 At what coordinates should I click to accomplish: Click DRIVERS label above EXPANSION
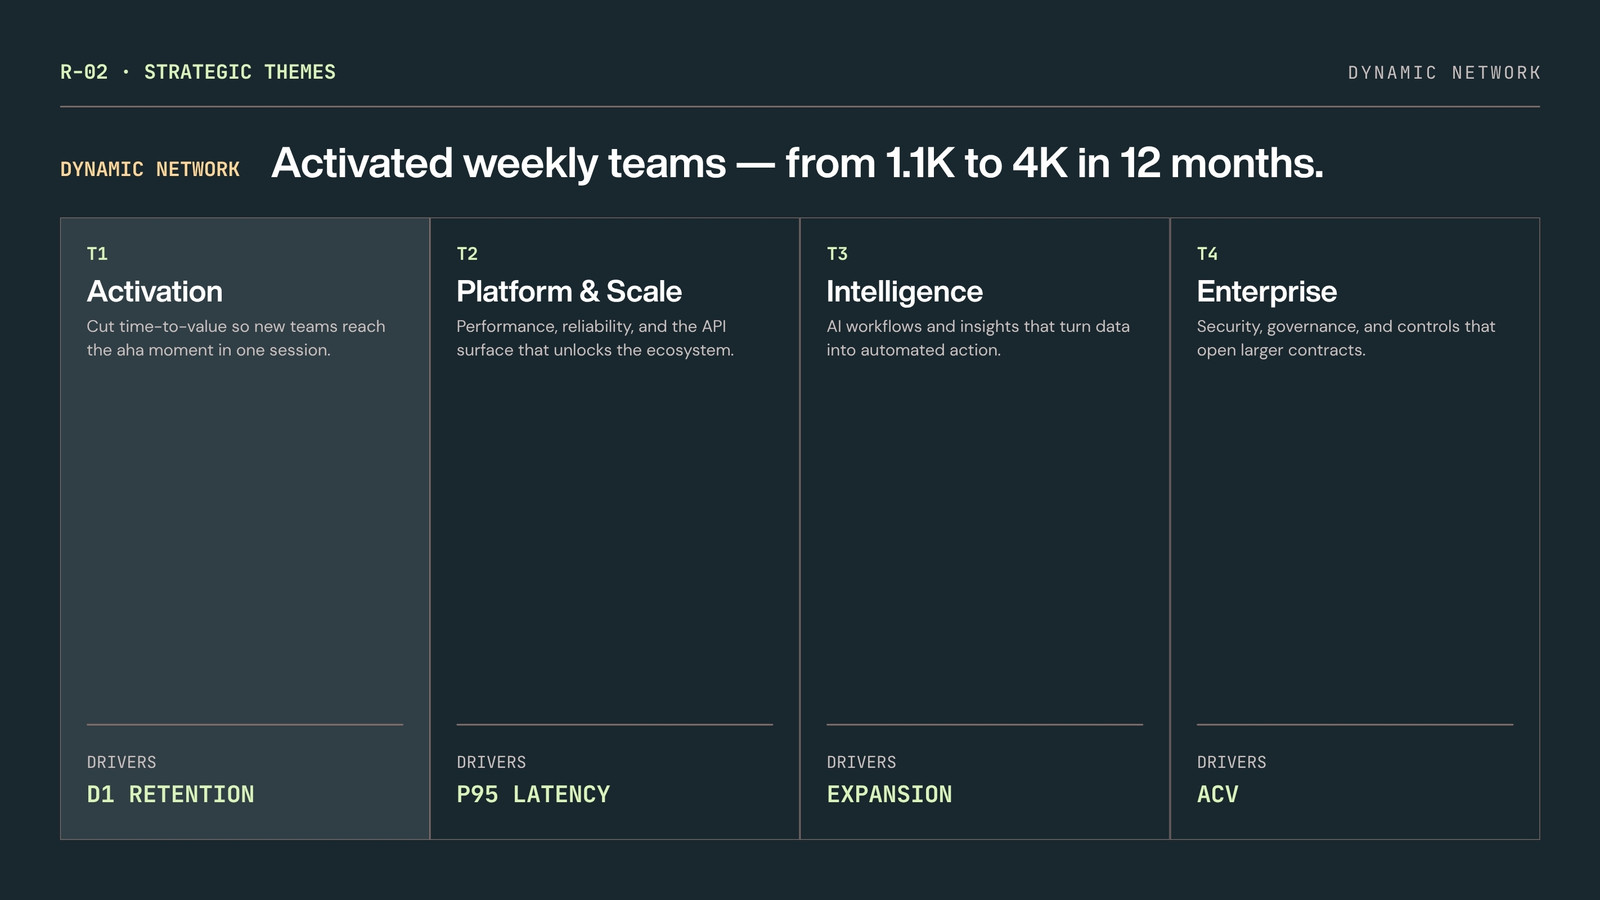pos(862,762)
